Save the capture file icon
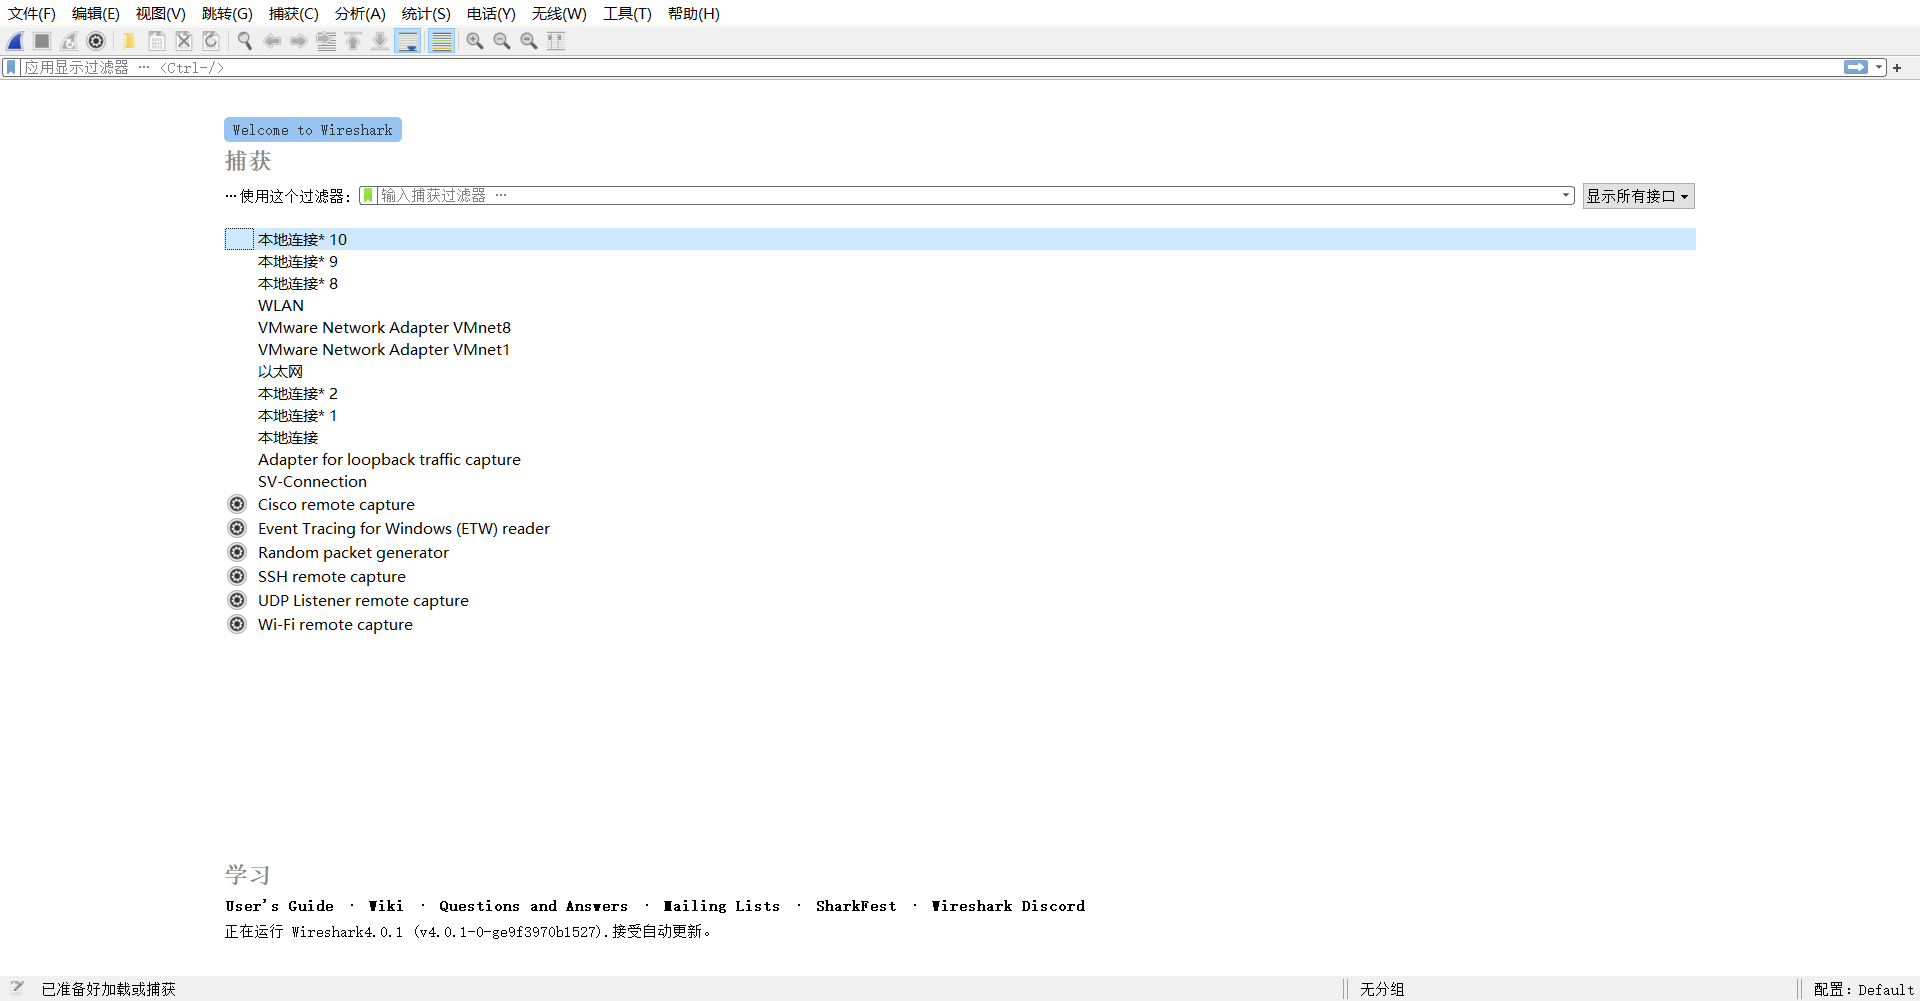 pyautogui.click(x=157, y=41)
